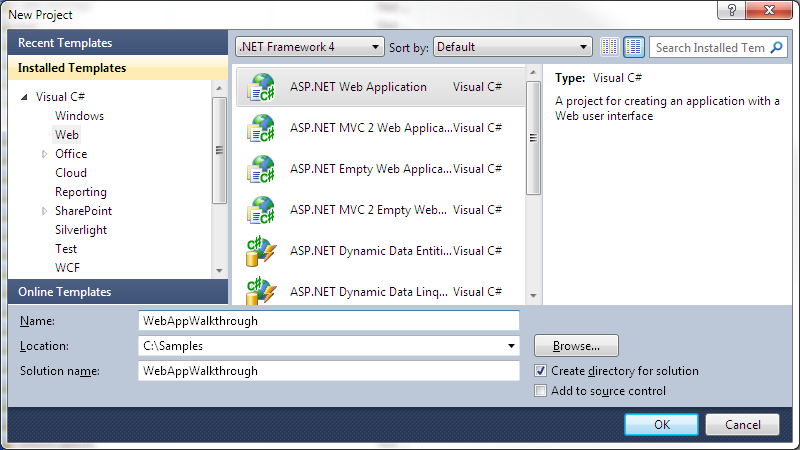Select ASP.NET Web Application template icon
Viewport: 800px width, 450px height.
point(261,87)
